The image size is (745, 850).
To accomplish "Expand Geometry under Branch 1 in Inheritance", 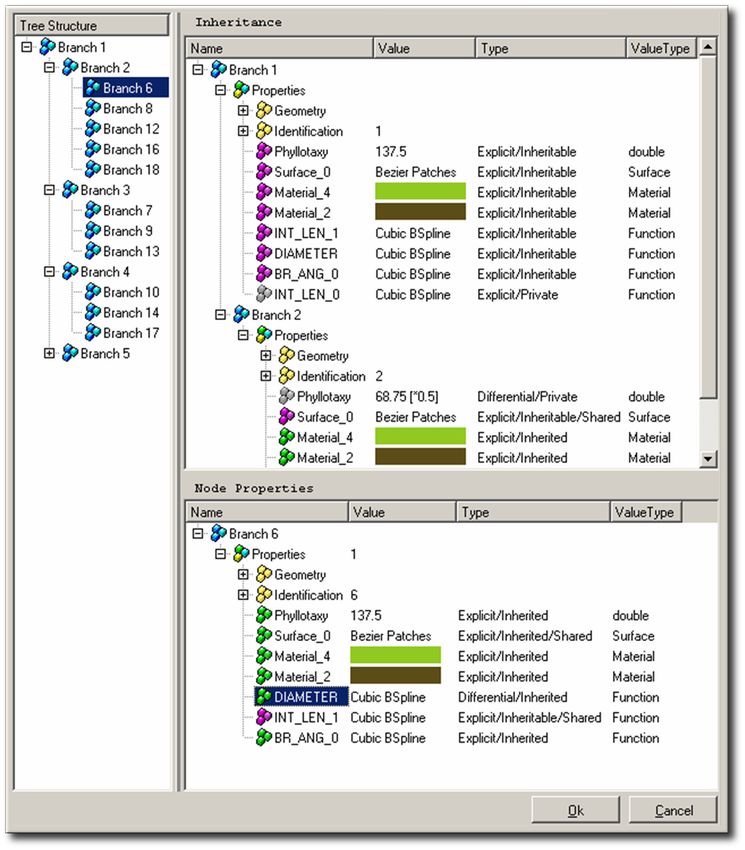I will (243, 111).
